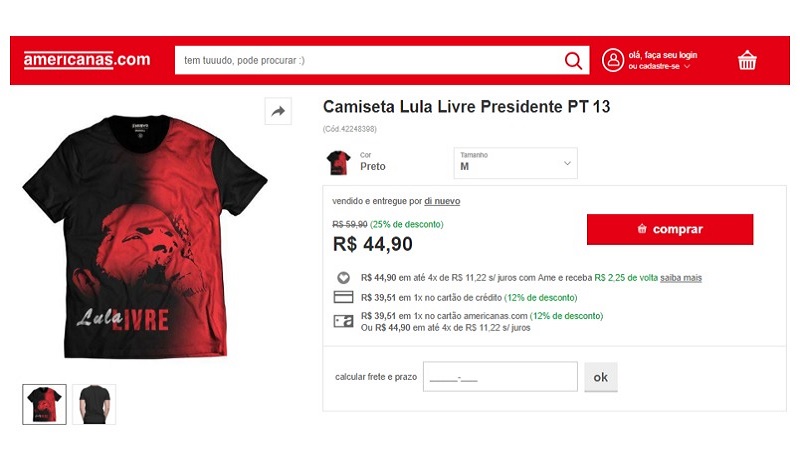This screenshot has width=800, height=450.
Task: Open the saiba mais link
Action: (681, 278)
